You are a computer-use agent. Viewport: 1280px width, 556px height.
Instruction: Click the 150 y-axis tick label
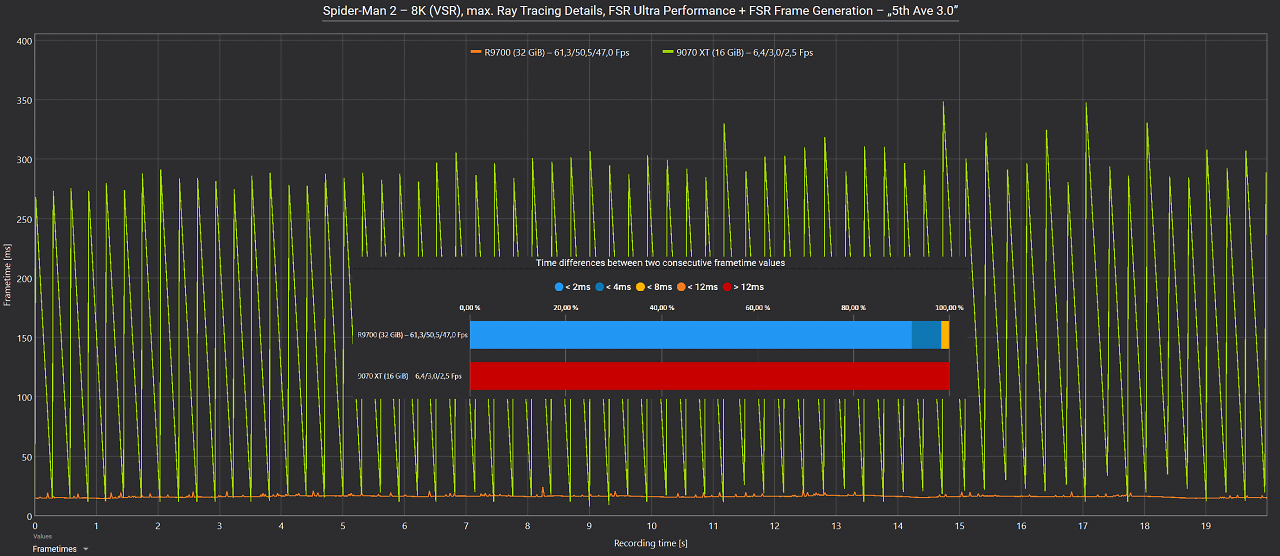25,338
